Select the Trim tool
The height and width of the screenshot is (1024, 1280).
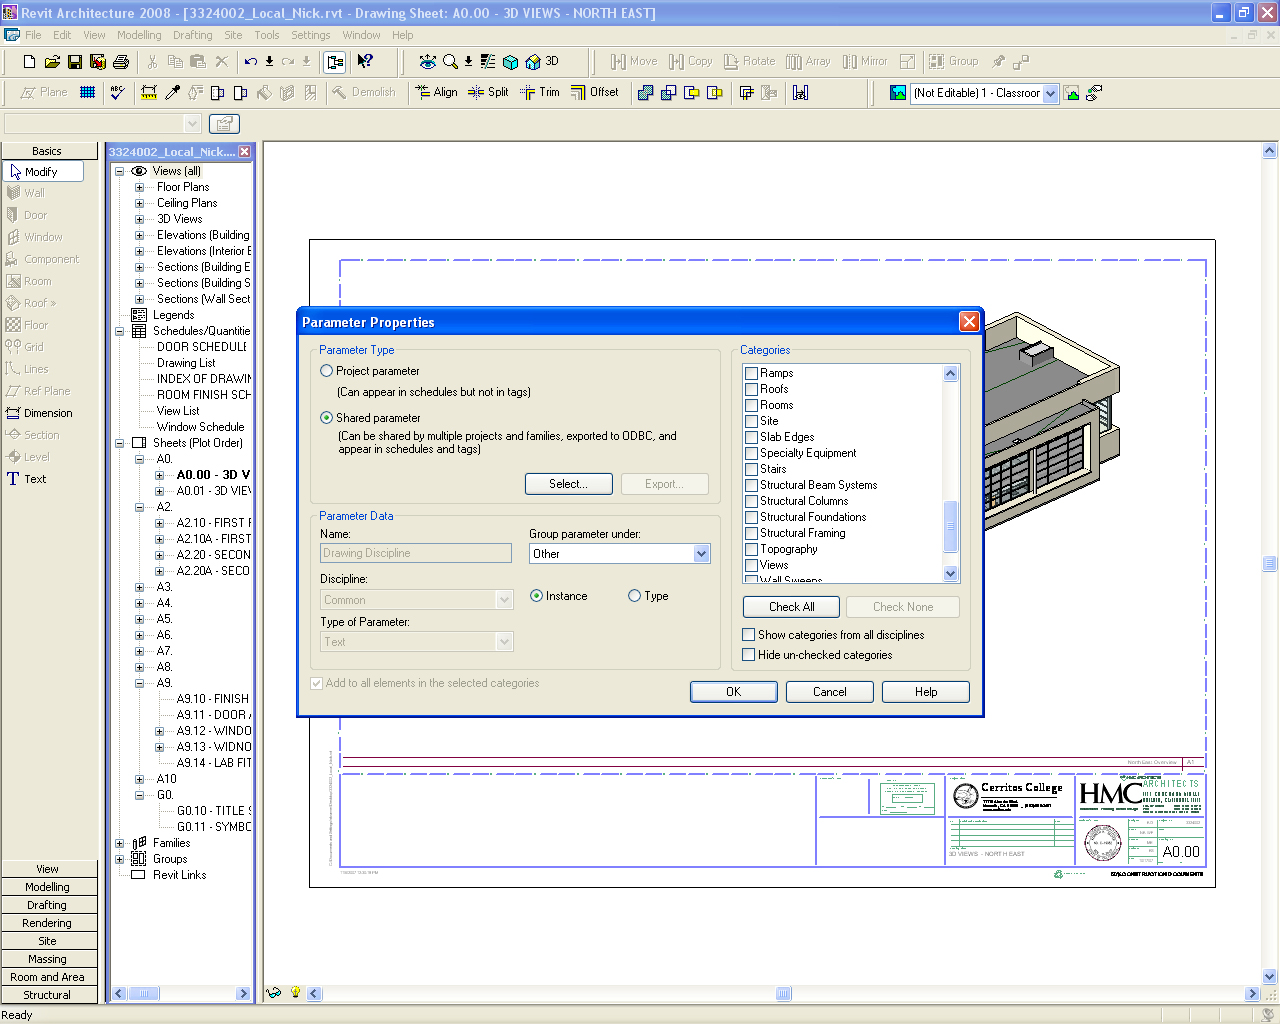(x=540, y=92)
